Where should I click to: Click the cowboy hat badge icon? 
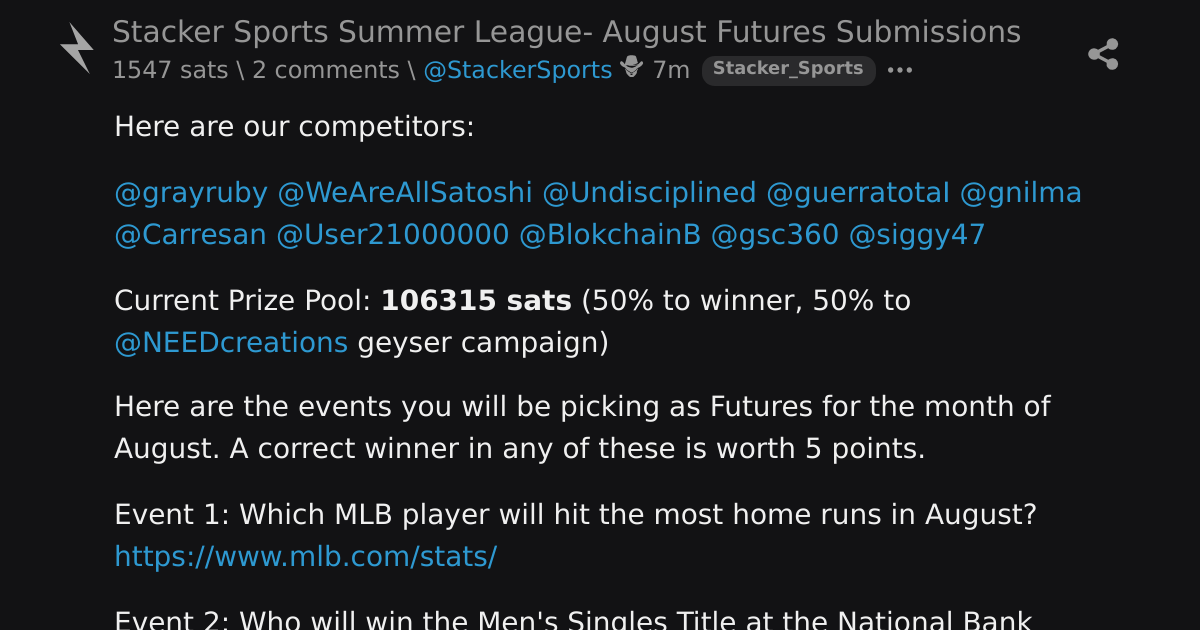point(632,69)
